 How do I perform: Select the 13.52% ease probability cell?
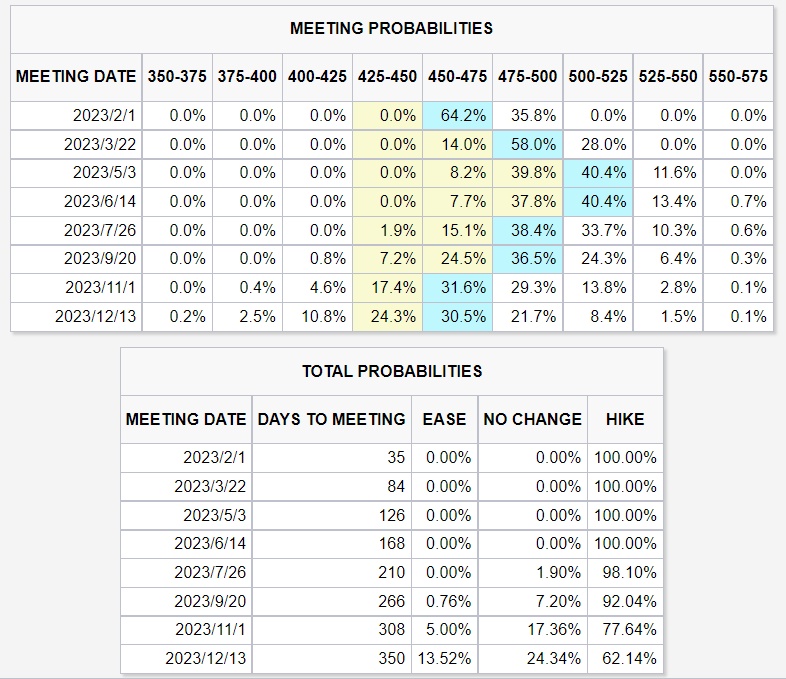[x=448, y=658]
